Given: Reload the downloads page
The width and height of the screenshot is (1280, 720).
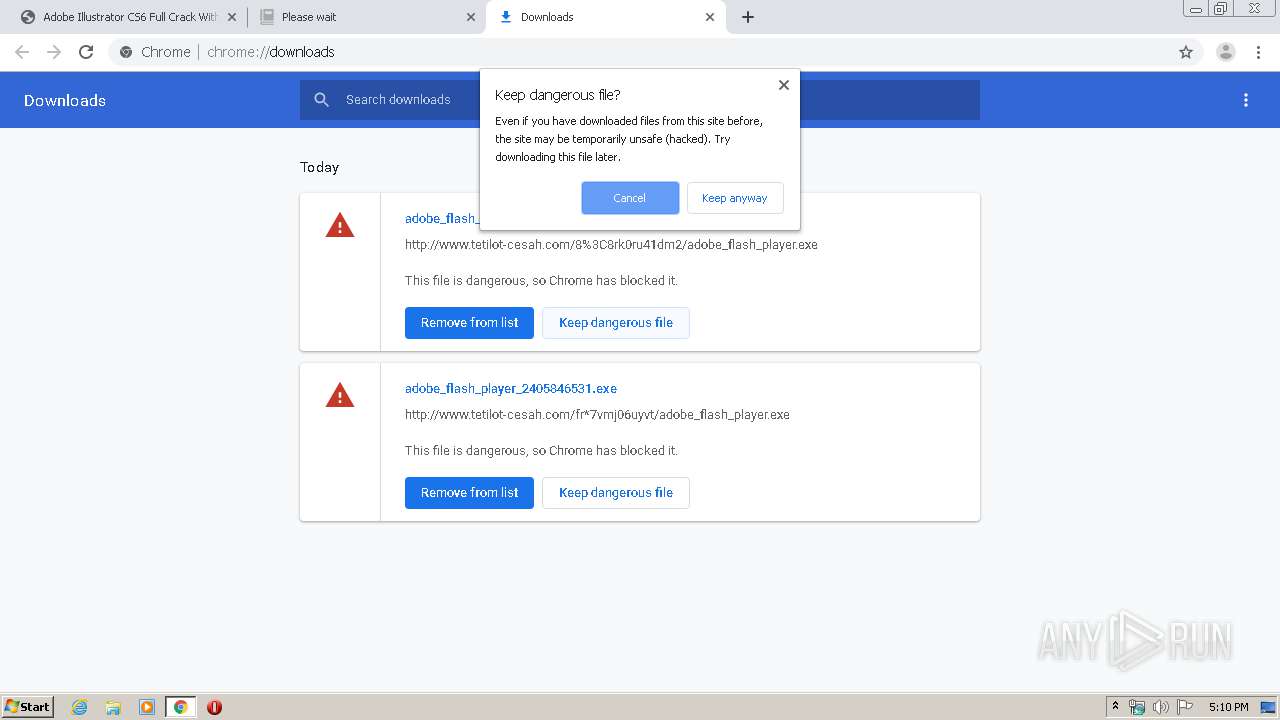Looking at the screenshot, I should tap(86, 52).
